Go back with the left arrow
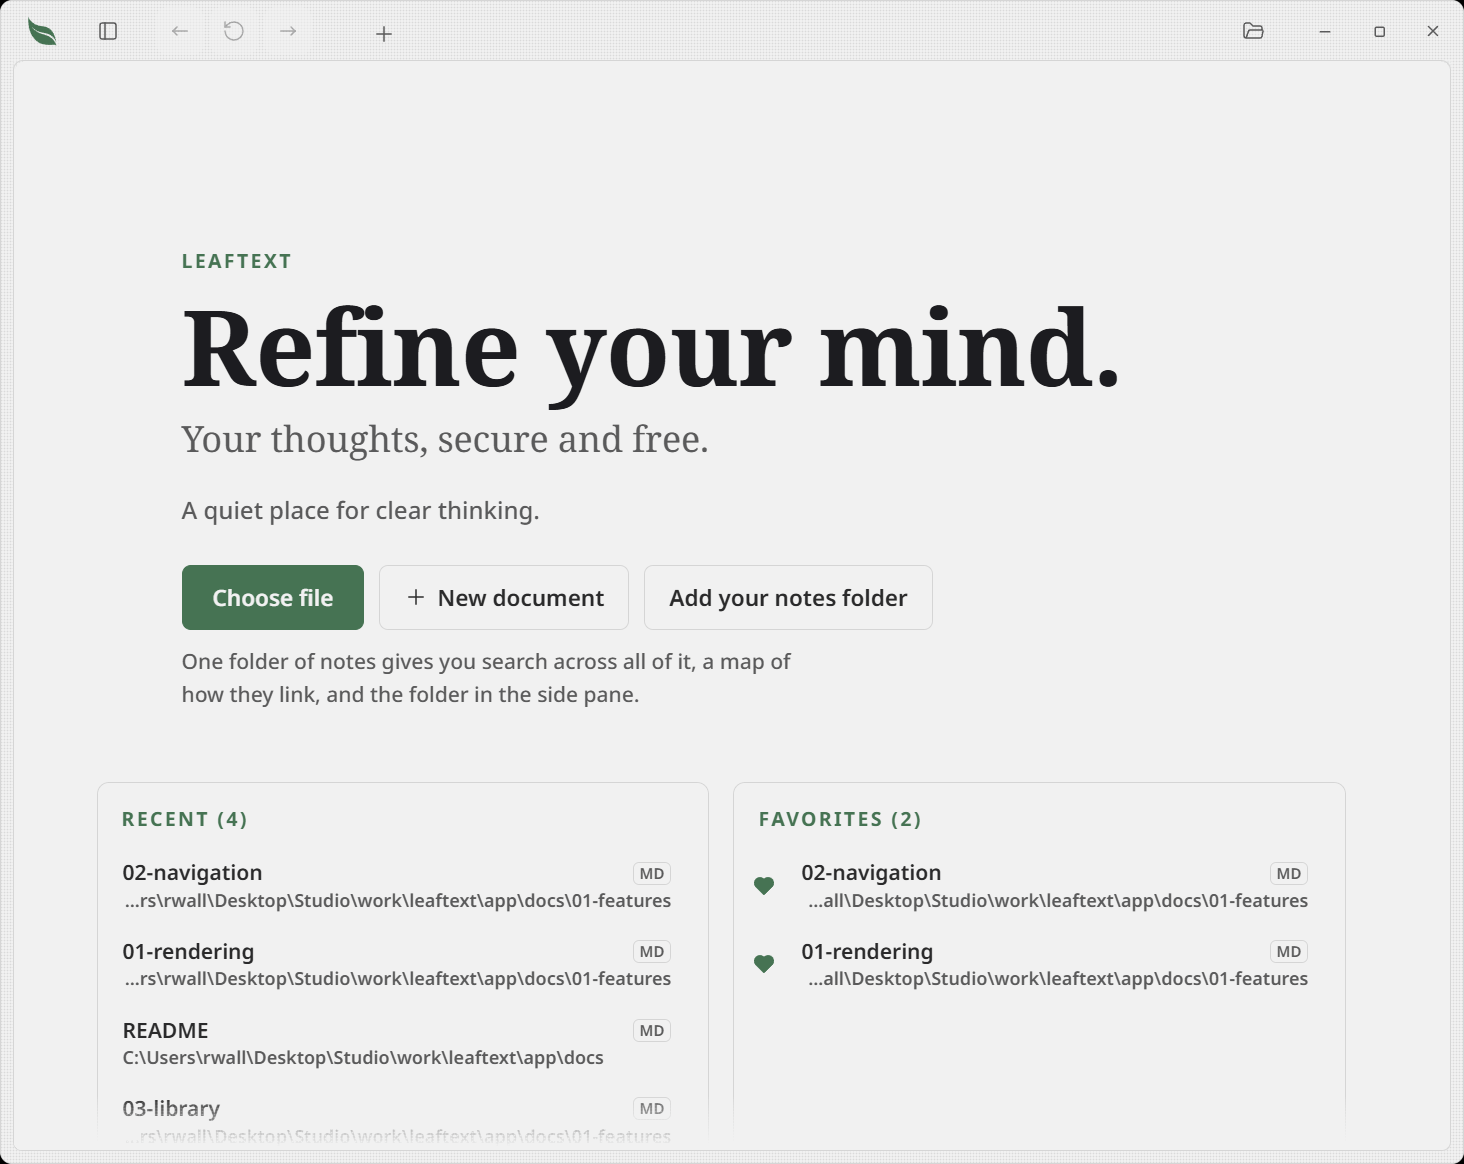This screenshot has width=1464, height=1164. click(x=180, y=32)
